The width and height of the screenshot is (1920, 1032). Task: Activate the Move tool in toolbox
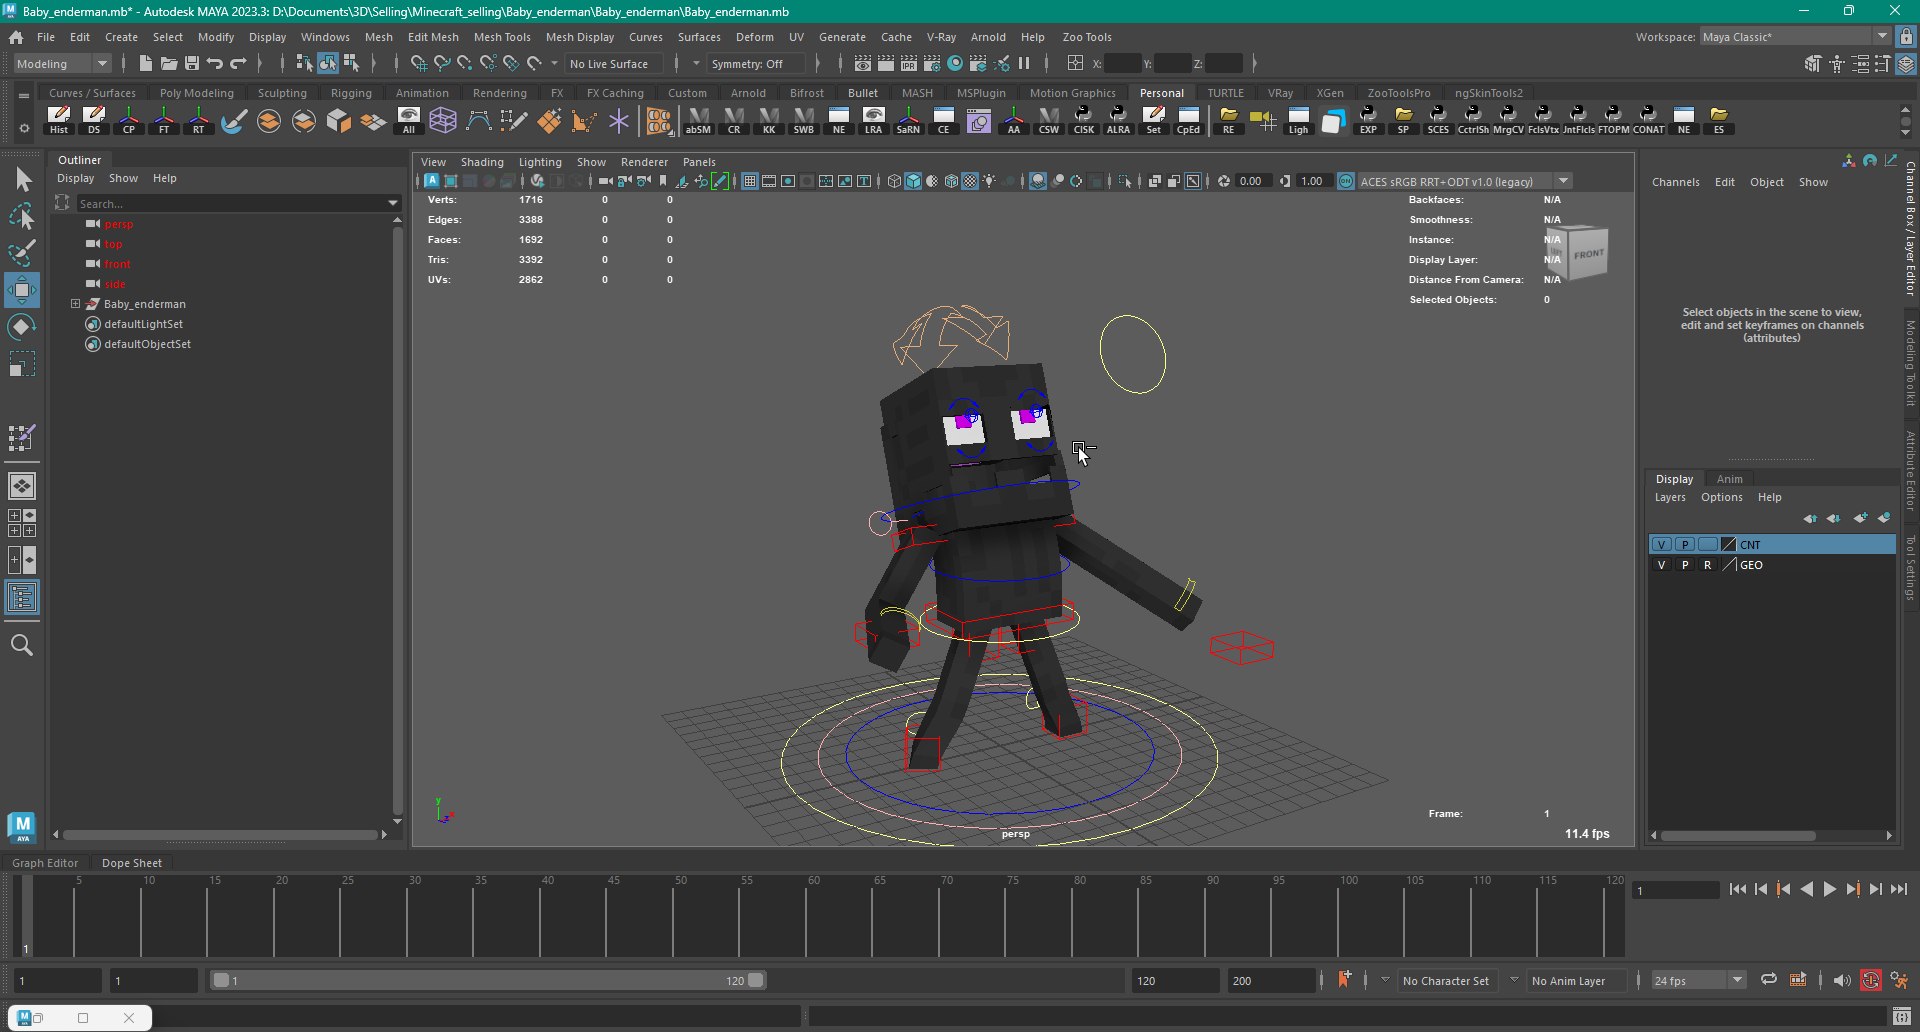[x=22, y=290]
